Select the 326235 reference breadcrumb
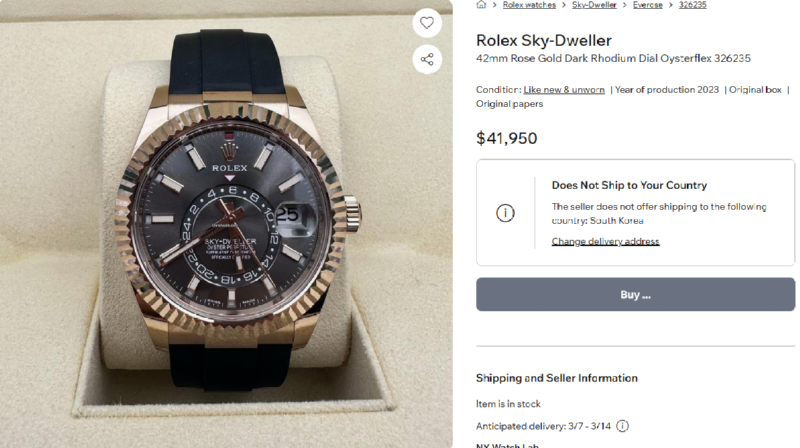Screen dimensions: 800x448 tap(692, 5)
